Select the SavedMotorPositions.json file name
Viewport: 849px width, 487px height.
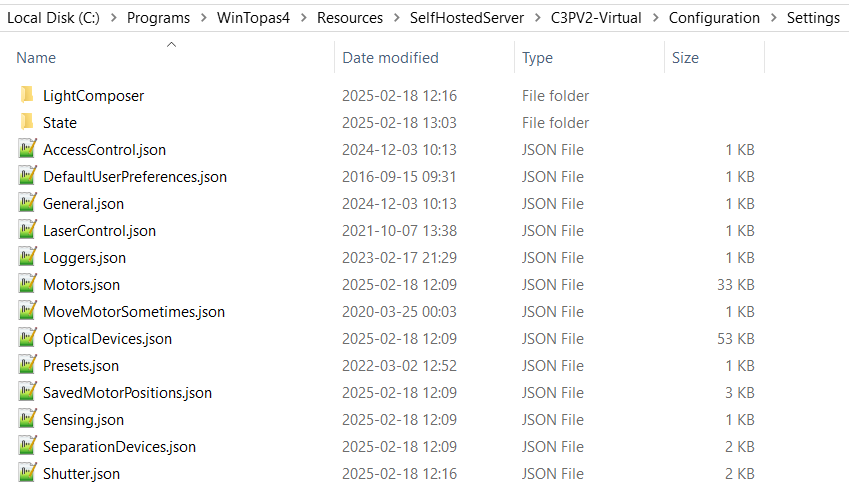pyautogui.click(x=127, y=393)
